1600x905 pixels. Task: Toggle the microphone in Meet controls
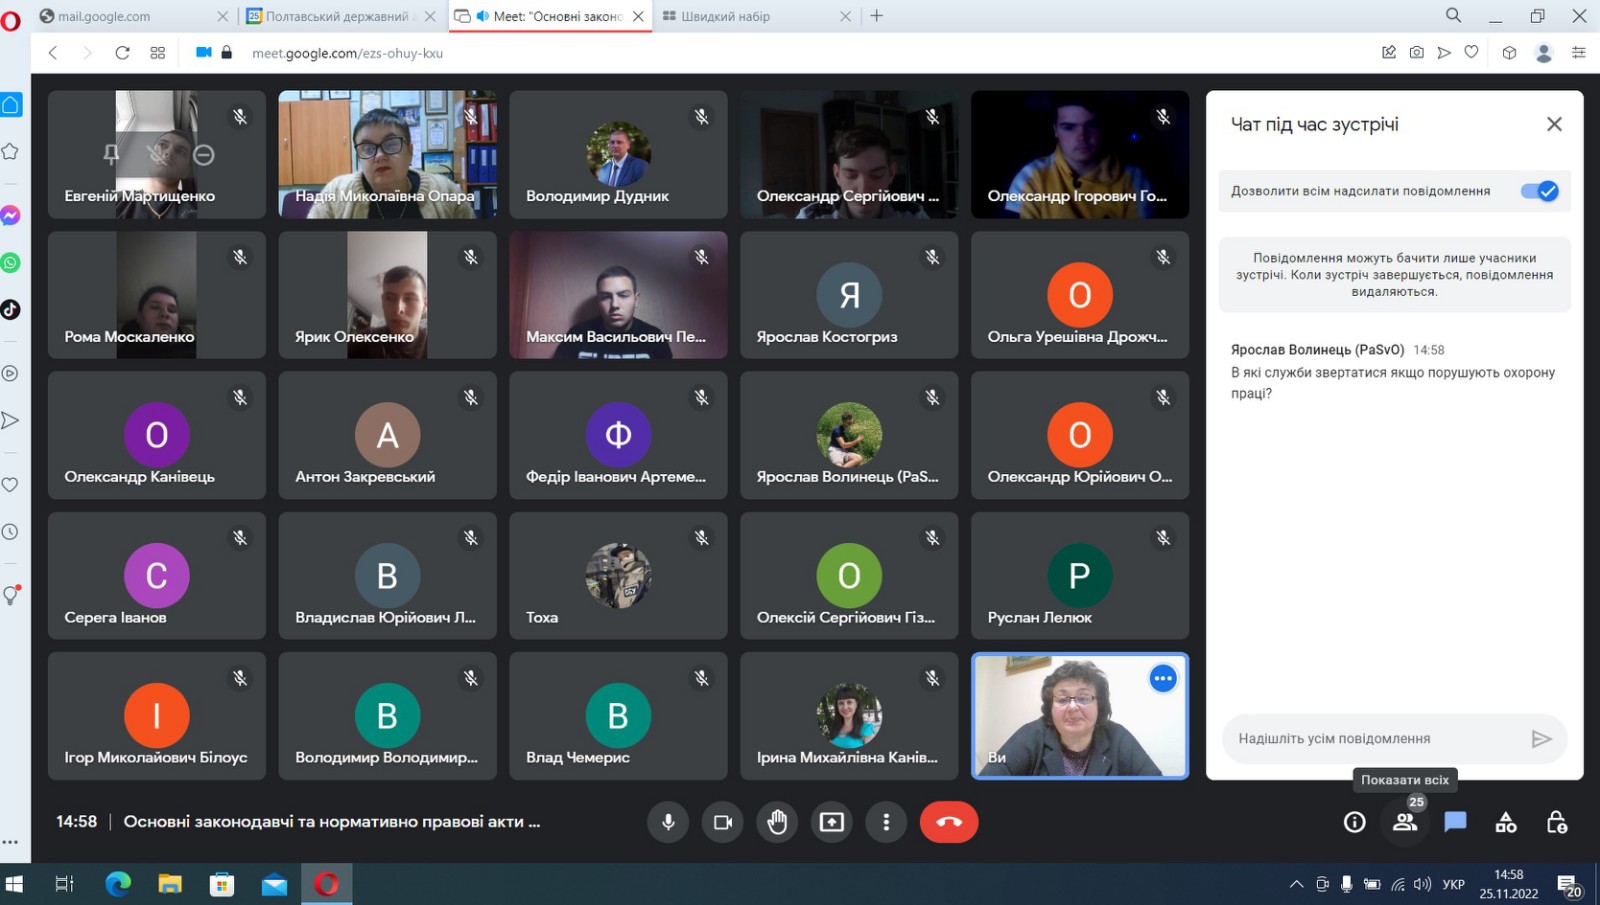click(x=668, y=822)
